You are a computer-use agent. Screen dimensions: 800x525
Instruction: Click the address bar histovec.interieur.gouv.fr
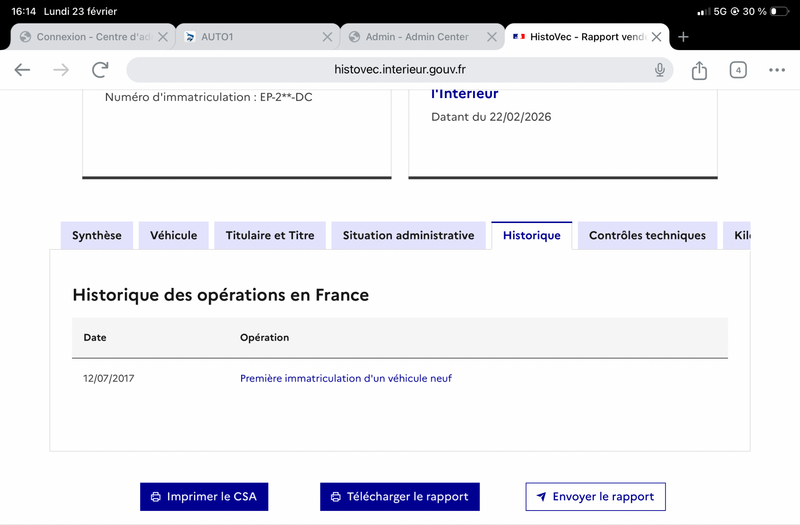point(399,69)
